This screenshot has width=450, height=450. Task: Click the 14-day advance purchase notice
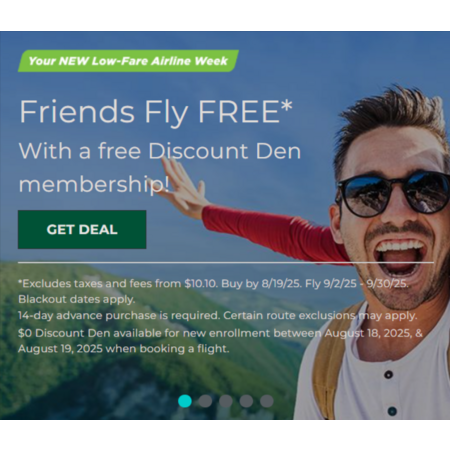coord(217,315)
